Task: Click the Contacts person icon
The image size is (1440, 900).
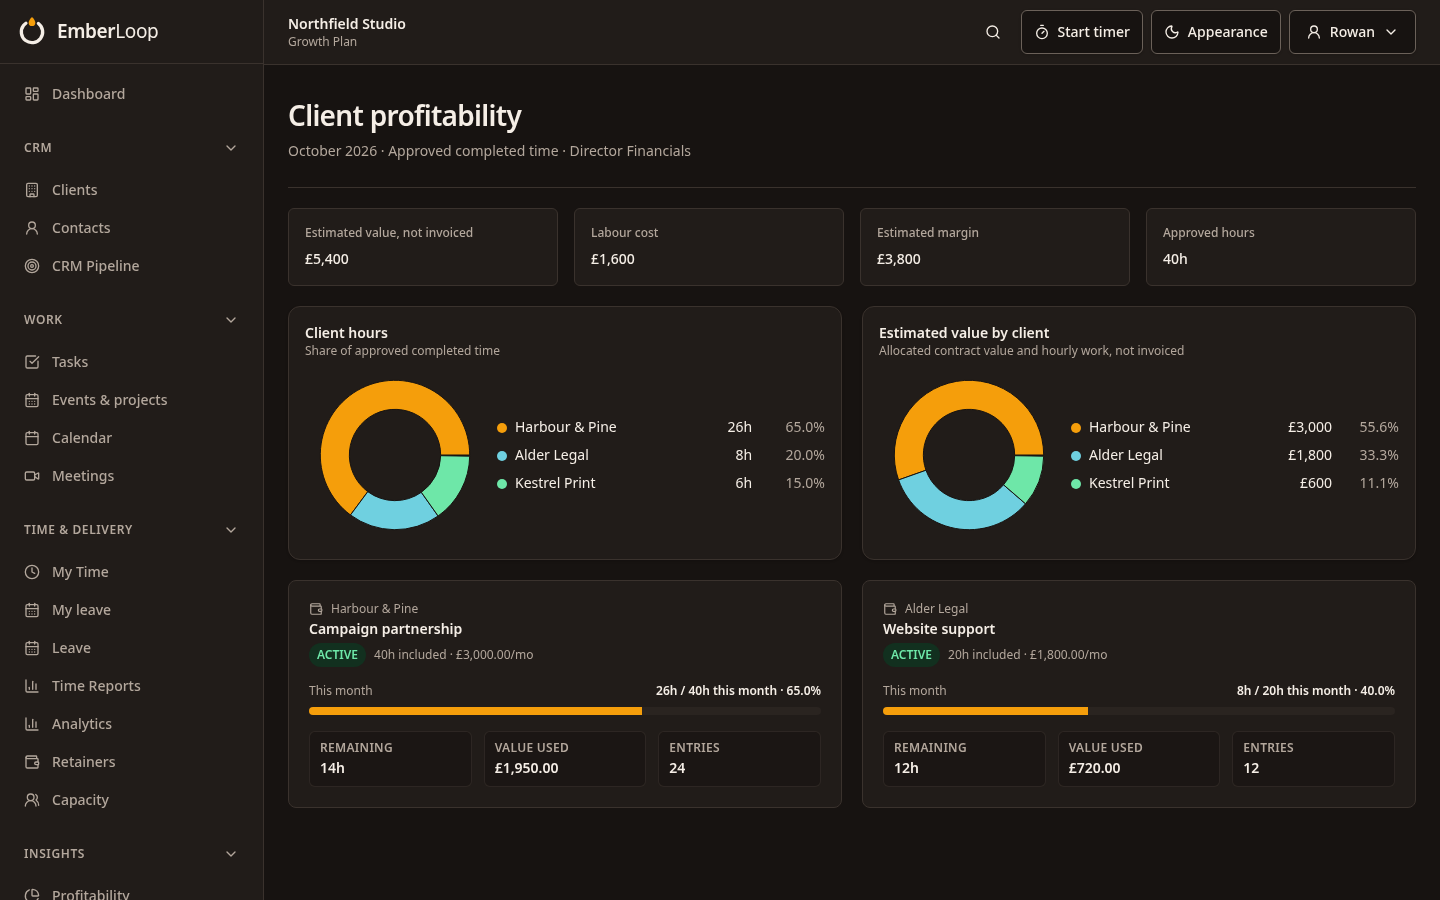Action: click(32, 228)
